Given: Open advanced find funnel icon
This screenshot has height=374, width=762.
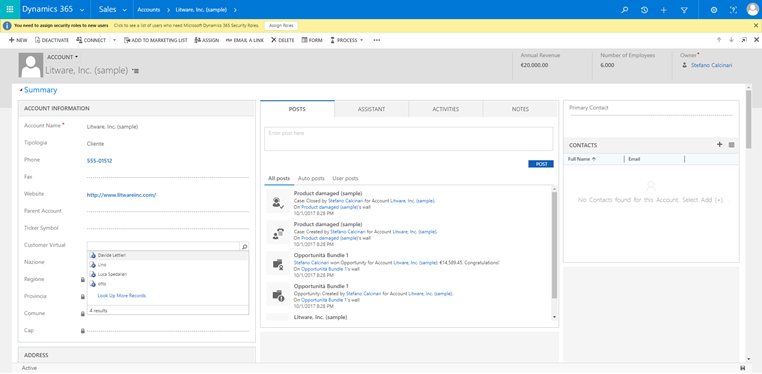Looking at the screenshot, I should coord(684,10).
